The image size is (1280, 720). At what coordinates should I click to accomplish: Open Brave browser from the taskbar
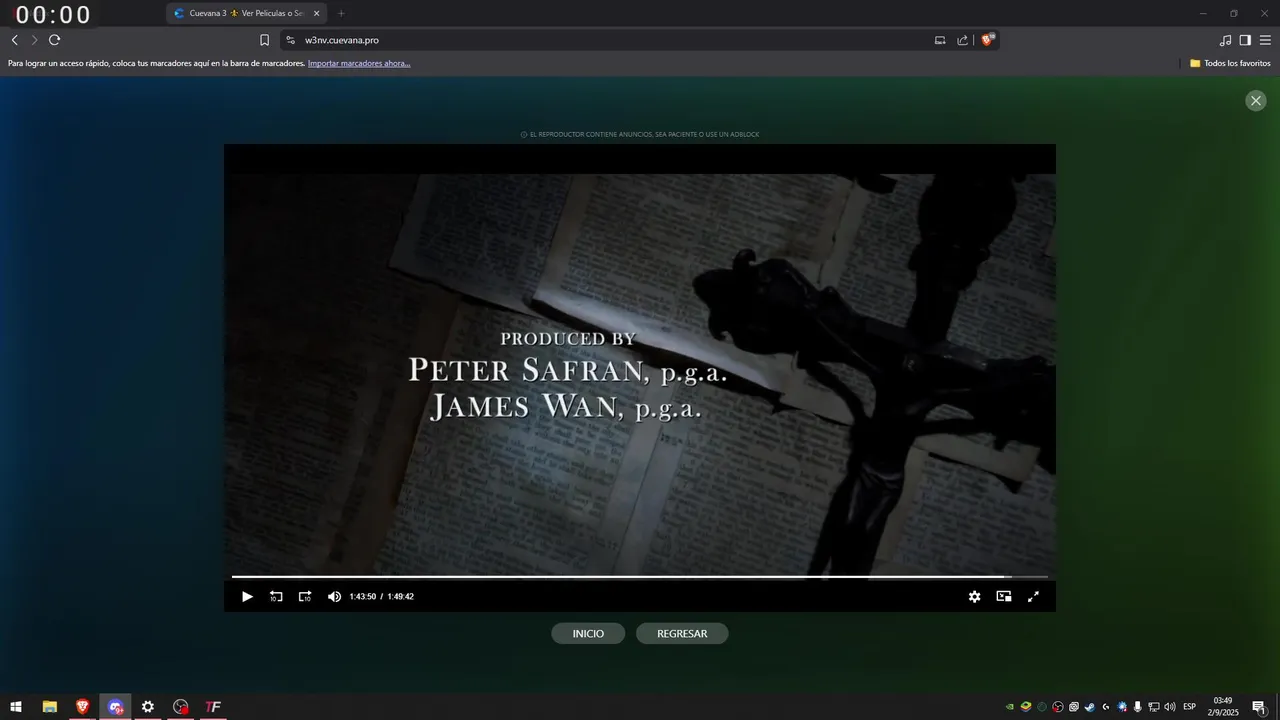click(x=82, y=707)
